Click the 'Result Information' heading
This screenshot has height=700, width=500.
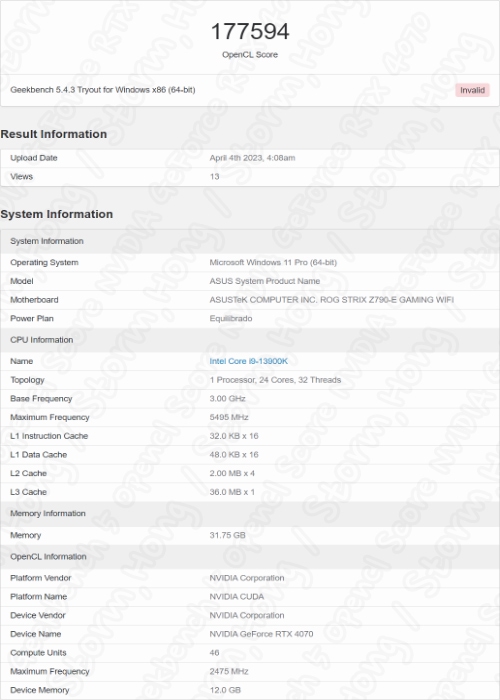pyautogui.click(x=54, y=134)
